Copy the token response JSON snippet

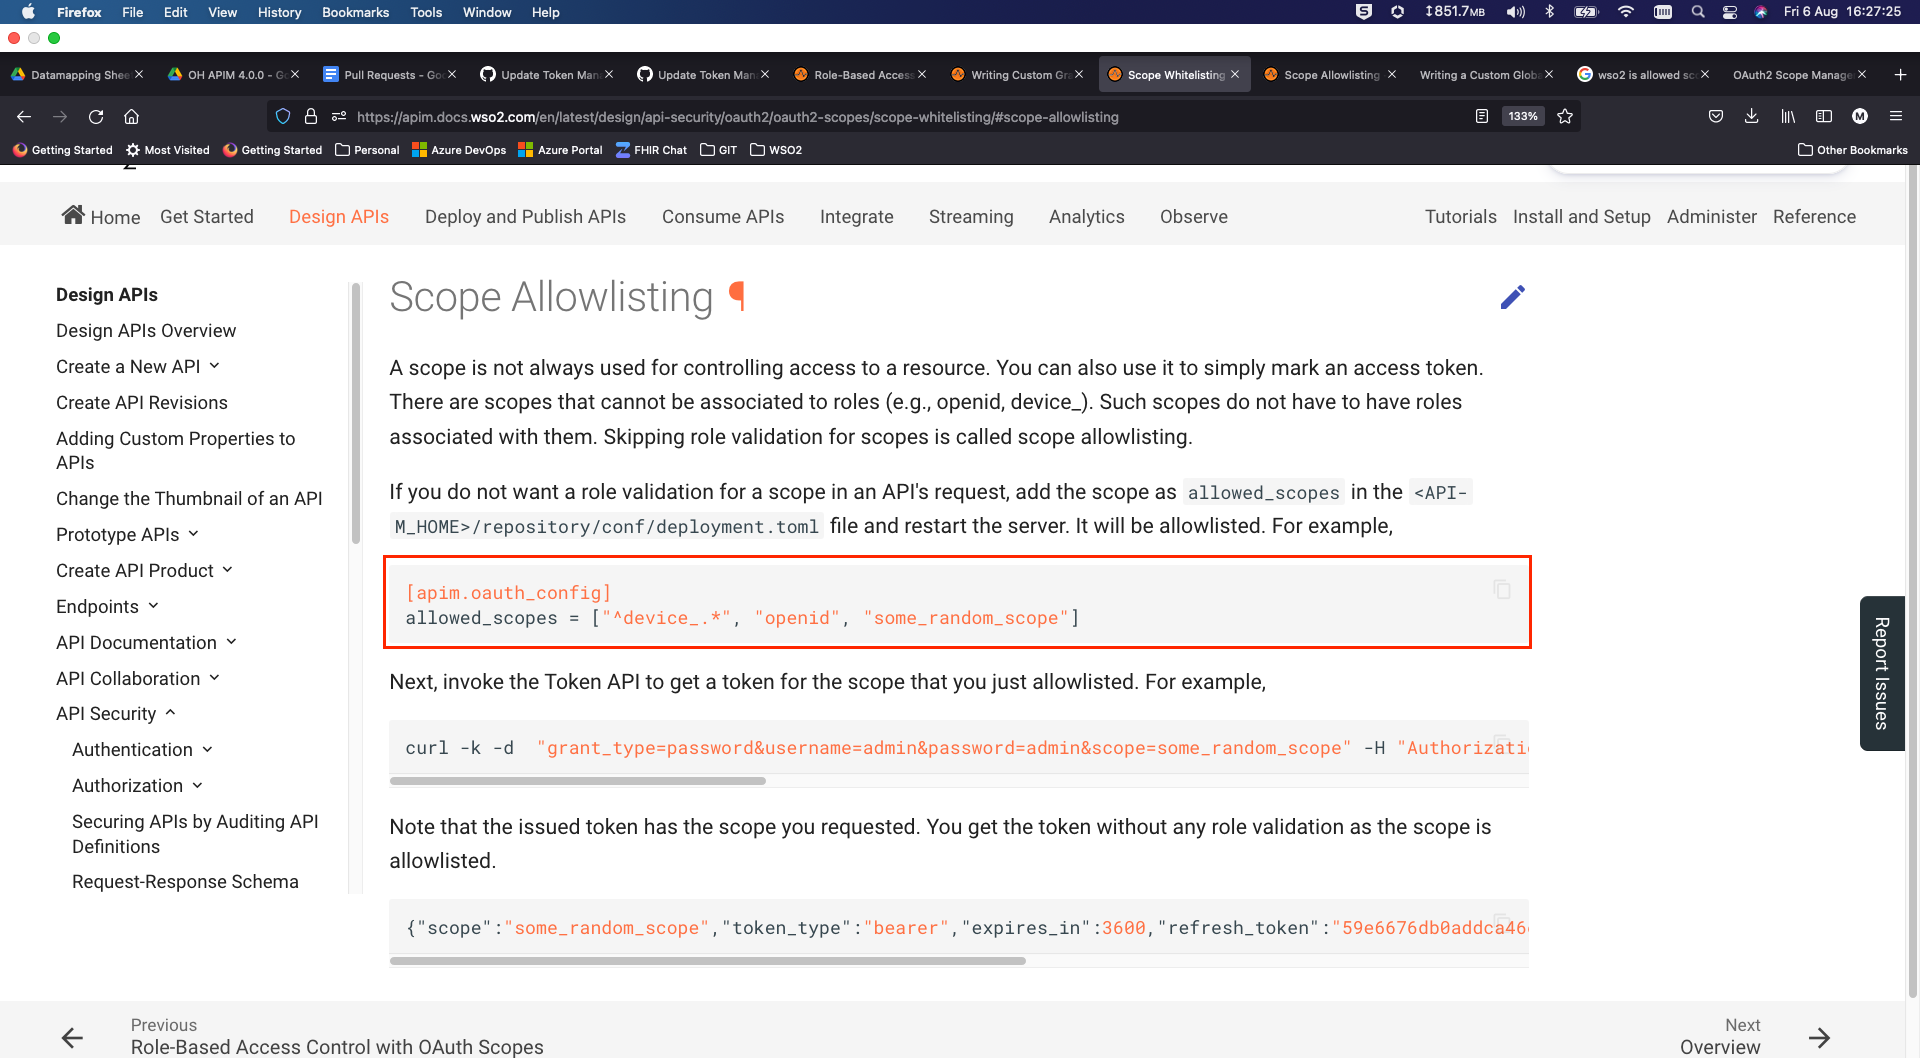(x=1501, y=920)
